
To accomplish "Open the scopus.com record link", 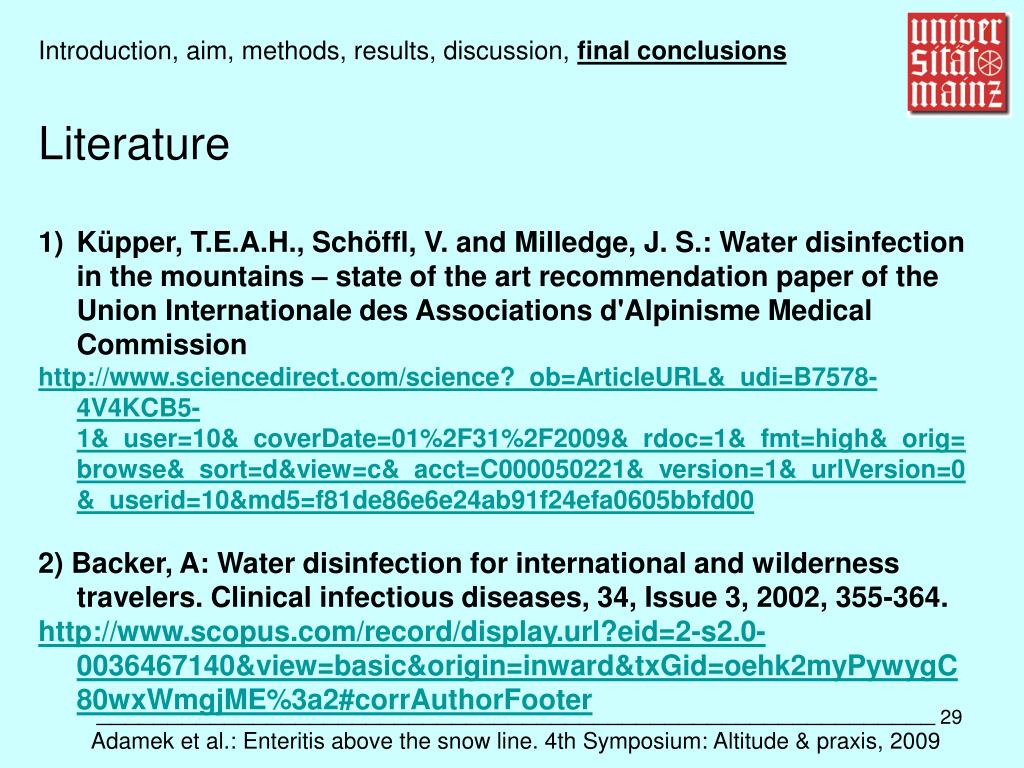I will pos(498,665).
